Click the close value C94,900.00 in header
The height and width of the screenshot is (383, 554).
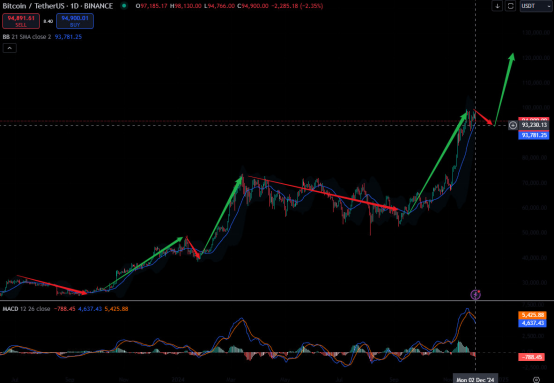253,6
